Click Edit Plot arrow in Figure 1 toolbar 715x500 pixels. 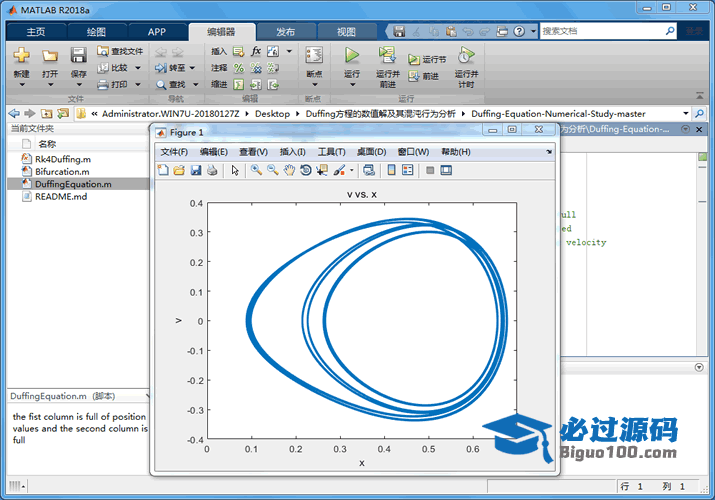click(235, 170)
